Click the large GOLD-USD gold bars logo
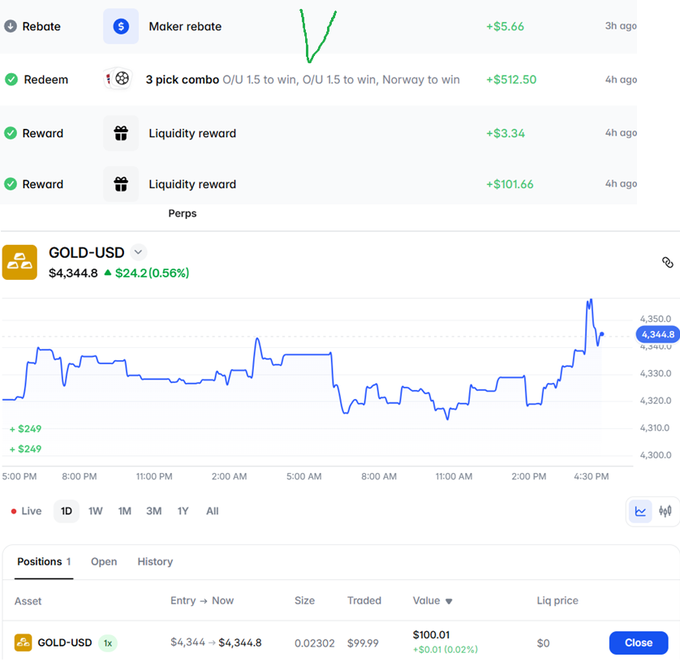Viewport: 680px width, 666px height. 20,262
